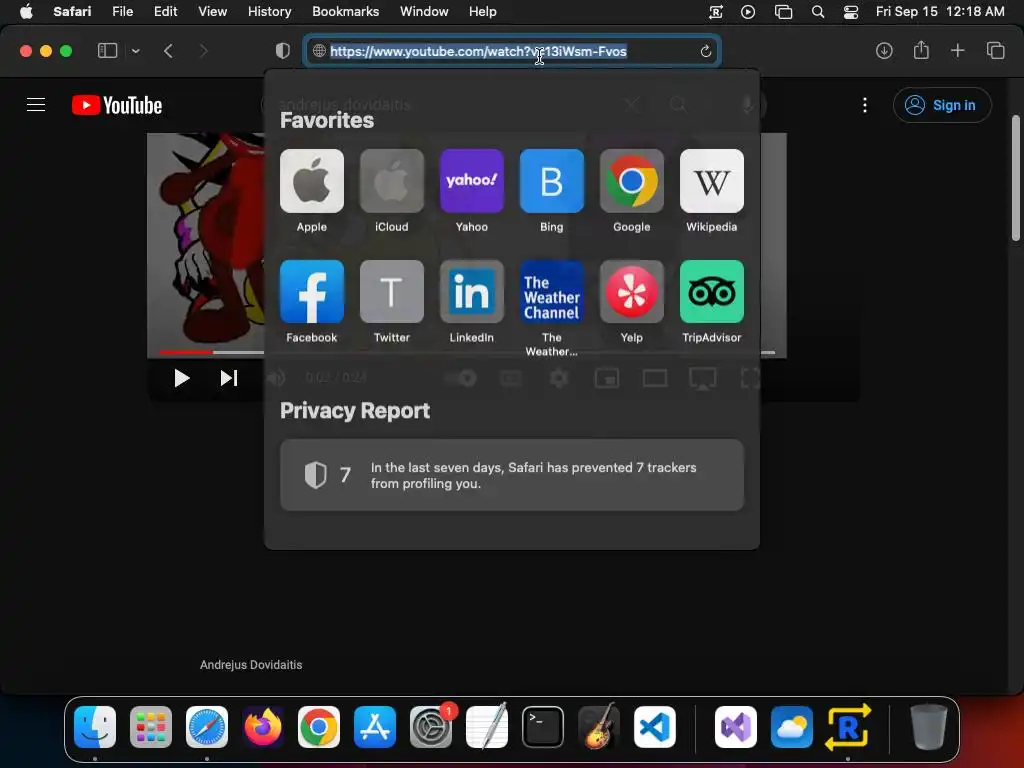Open the Apple favorite
1024x768 pixels.
tap(312, 181)
